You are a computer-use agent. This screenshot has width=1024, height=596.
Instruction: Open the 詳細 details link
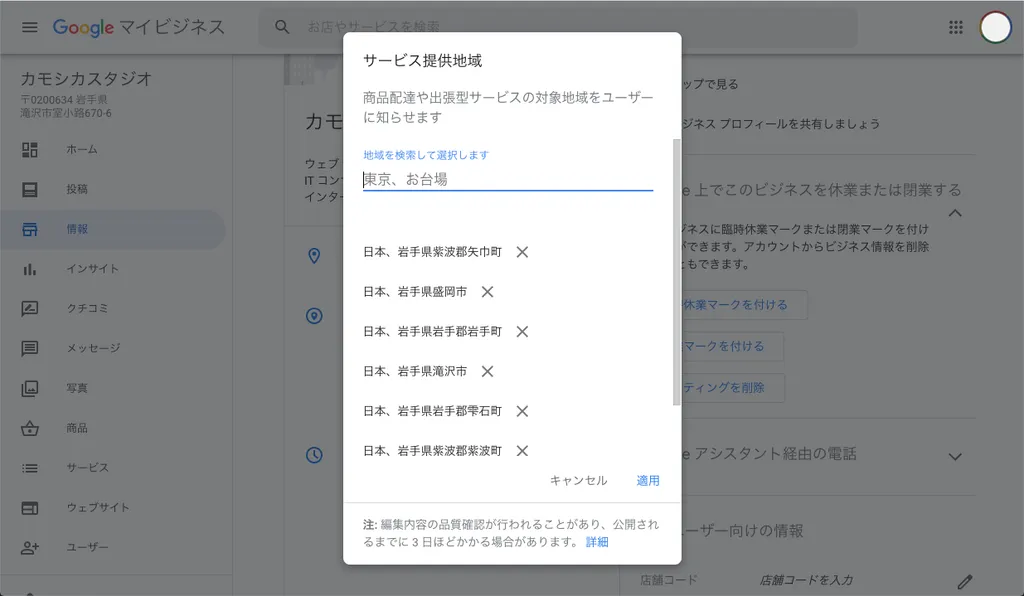[597, 542]
